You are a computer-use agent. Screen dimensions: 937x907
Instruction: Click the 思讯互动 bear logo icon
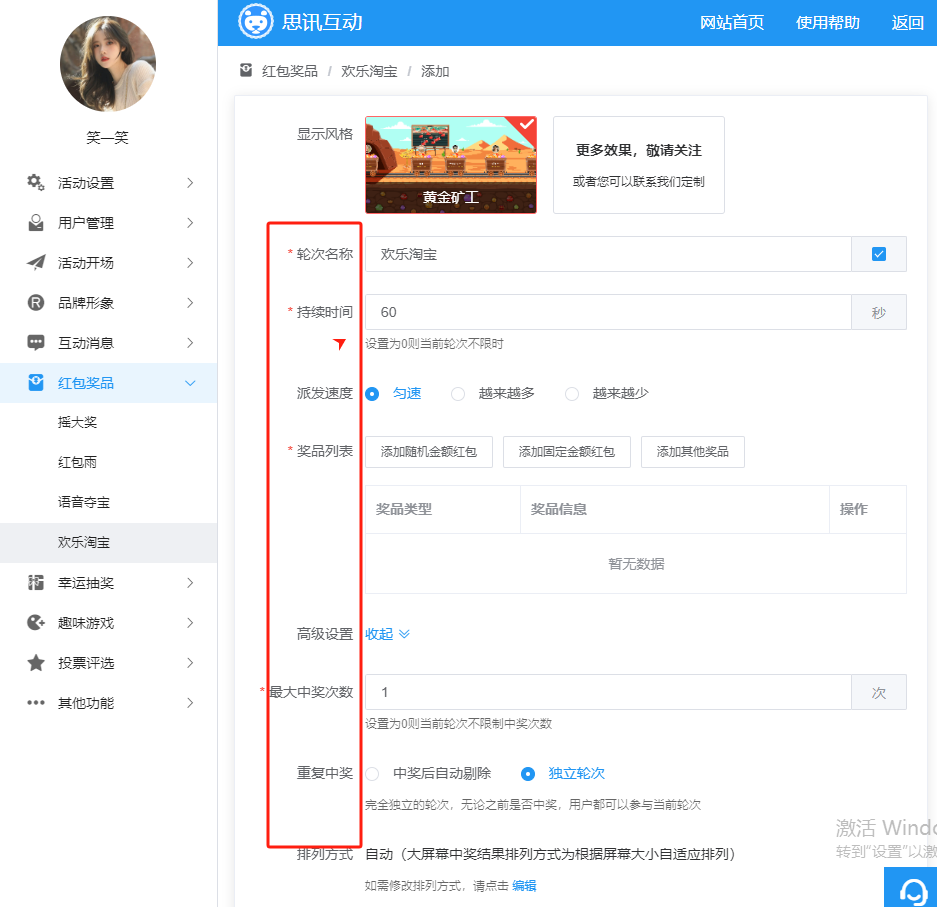coord(256,22)
